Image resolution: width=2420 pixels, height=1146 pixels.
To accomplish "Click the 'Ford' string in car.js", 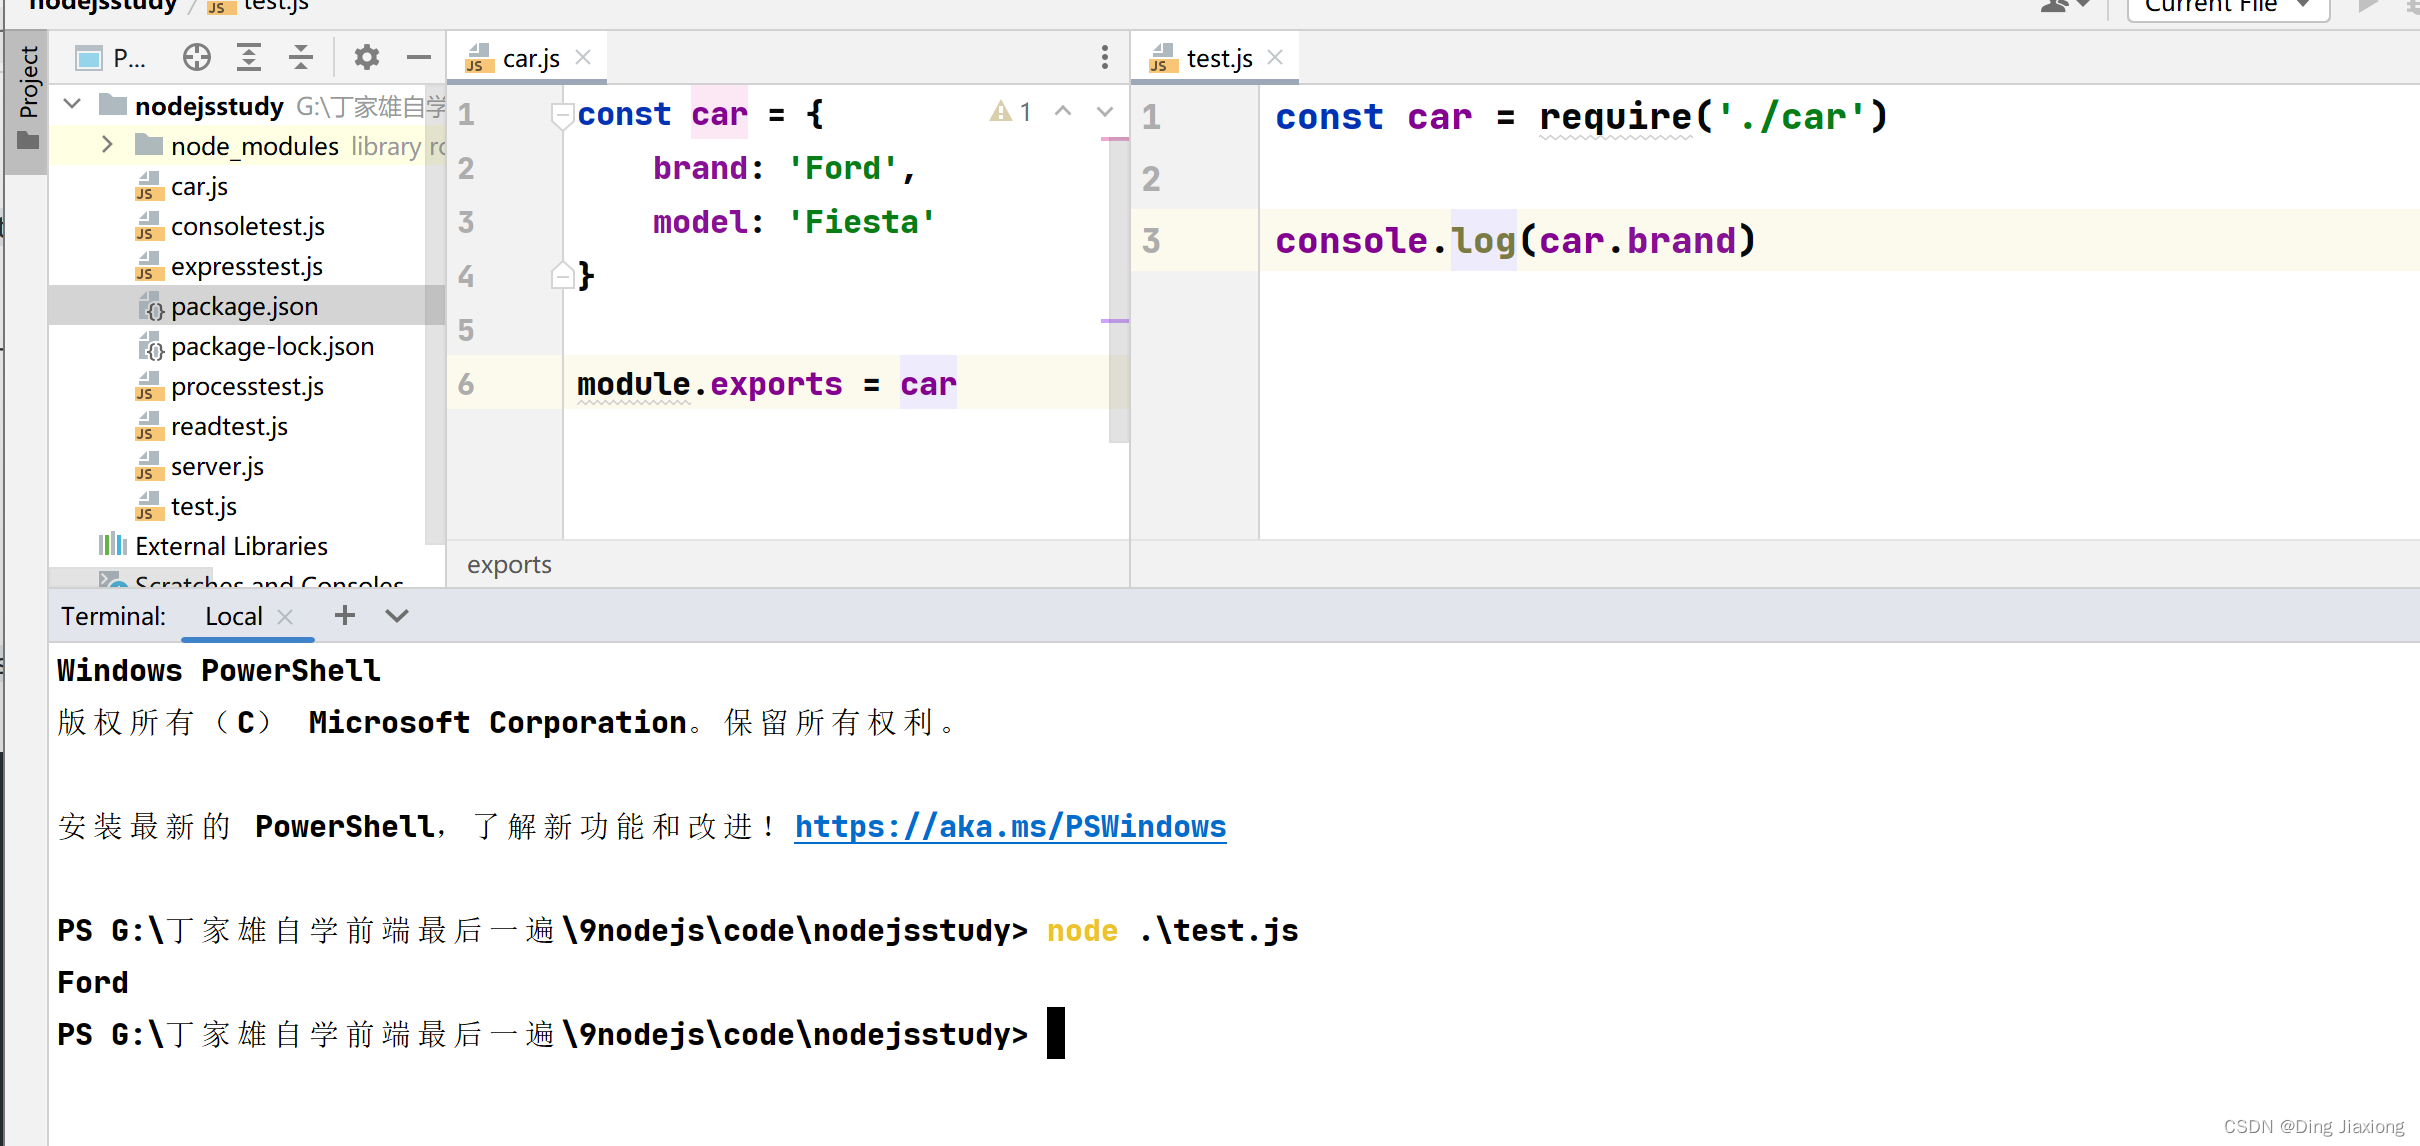I will coord(841,168).
